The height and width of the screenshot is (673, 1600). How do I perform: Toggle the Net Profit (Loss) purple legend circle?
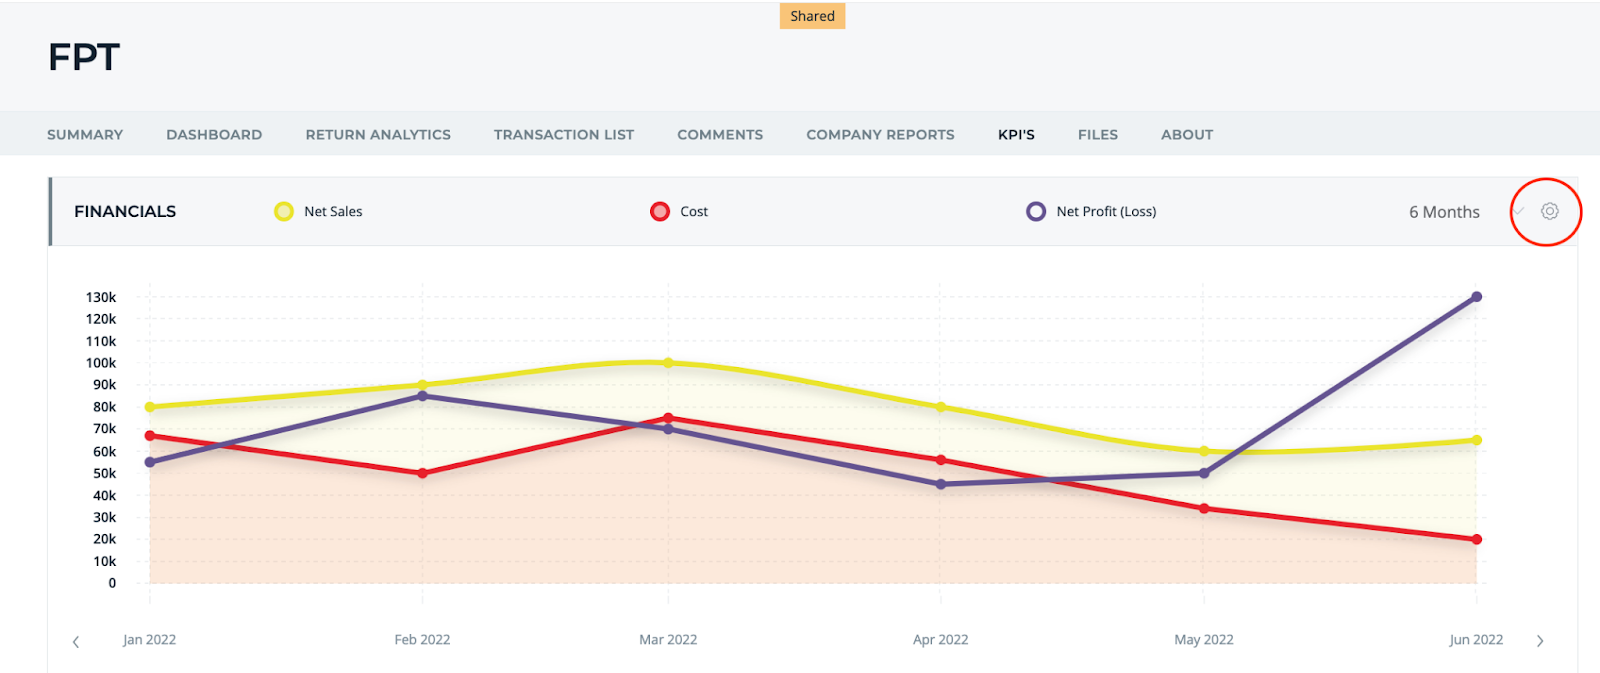(x=1036, y=211)
